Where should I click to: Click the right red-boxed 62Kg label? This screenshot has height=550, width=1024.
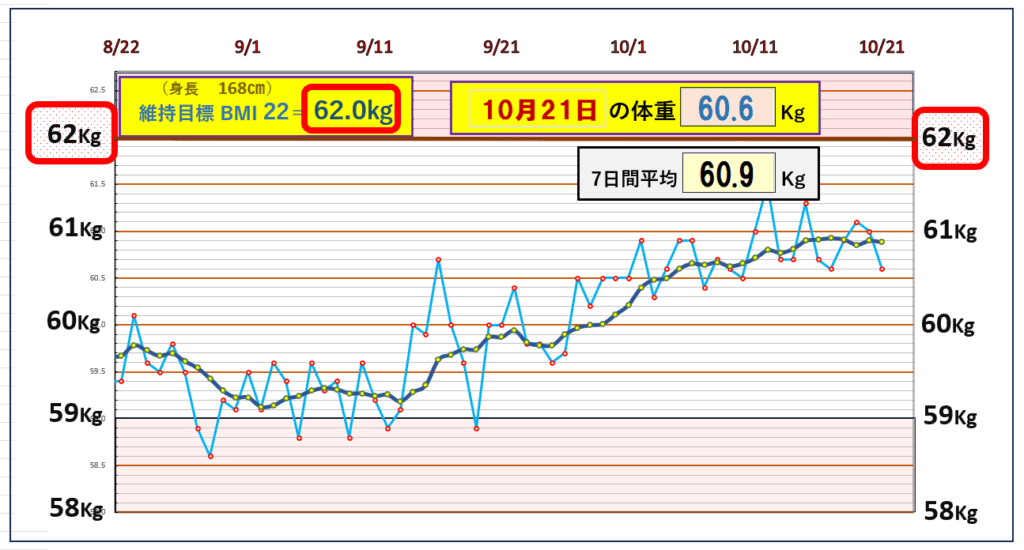(950, 137)
